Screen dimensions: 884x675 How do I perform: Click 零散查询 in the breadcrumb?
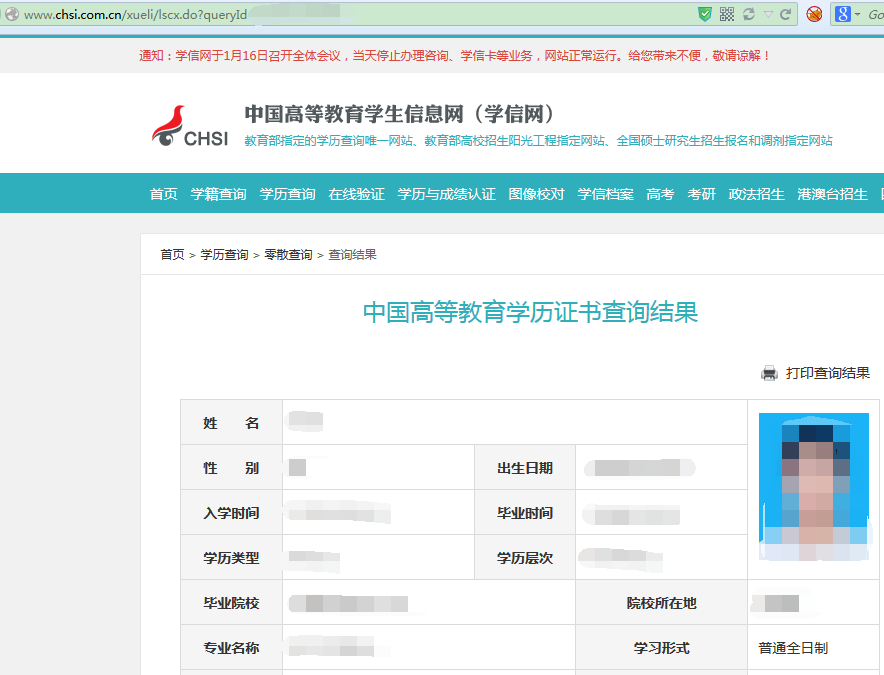[288, 255]
